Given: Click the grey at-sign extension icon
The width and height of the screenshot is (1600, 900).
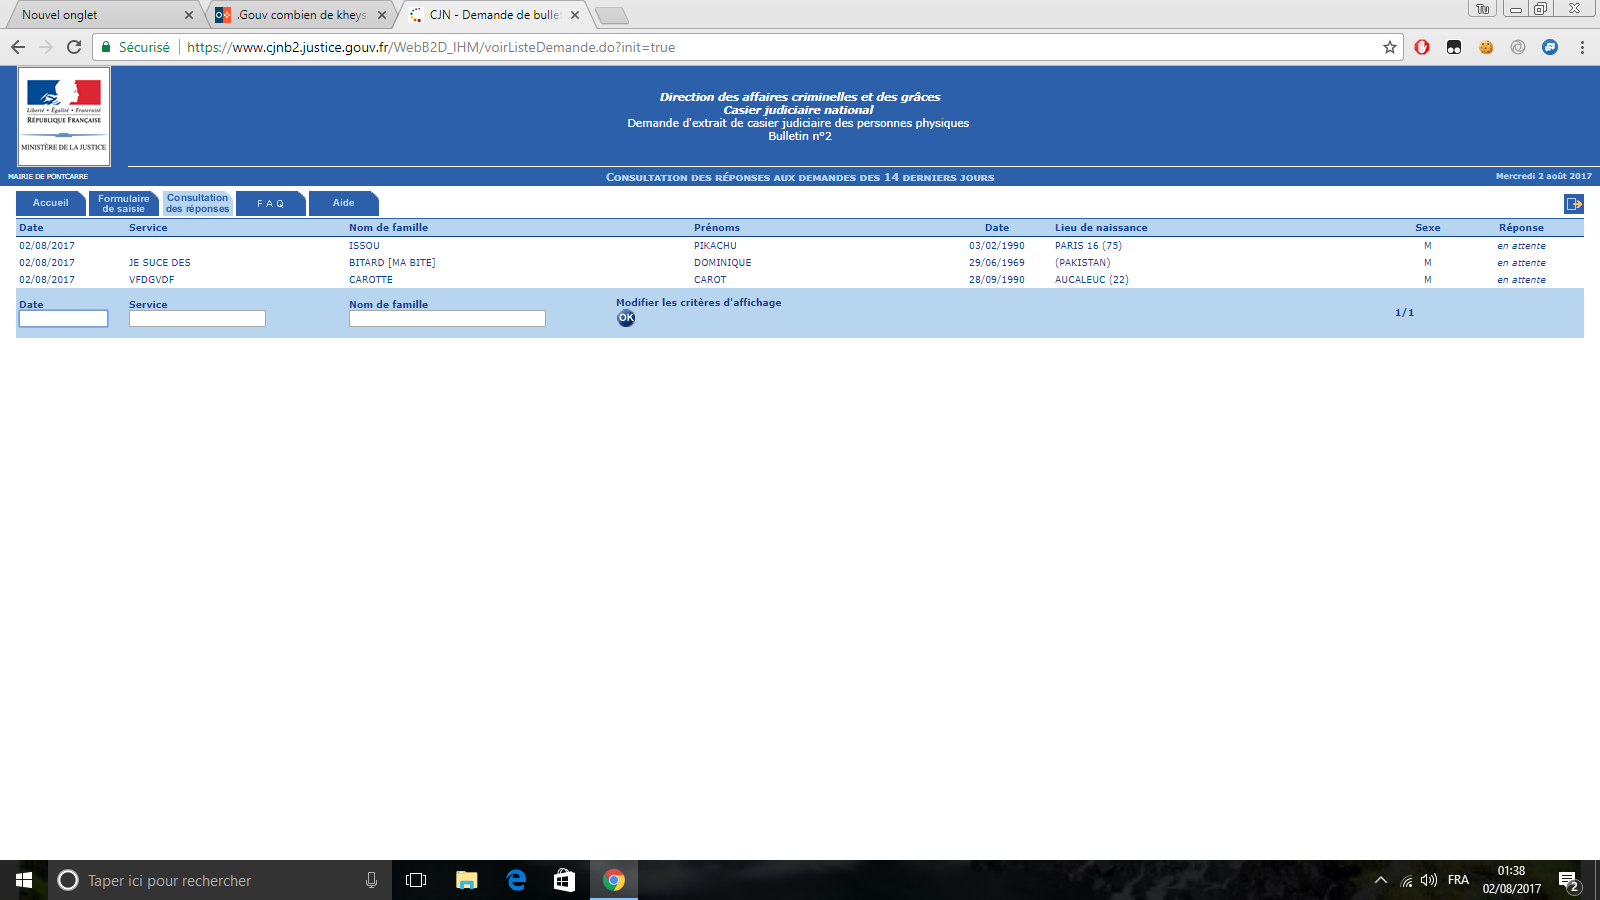Looking at the screenshot, I should click(1518, 47).
